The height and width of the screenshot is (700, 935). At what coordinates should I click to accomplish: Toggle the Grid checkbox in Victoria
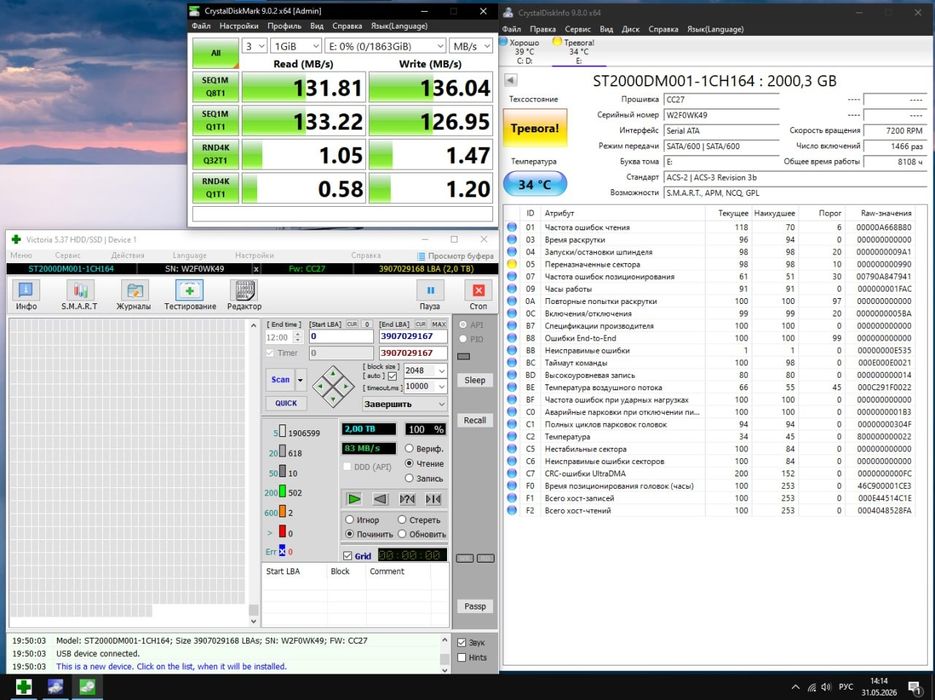348,556
